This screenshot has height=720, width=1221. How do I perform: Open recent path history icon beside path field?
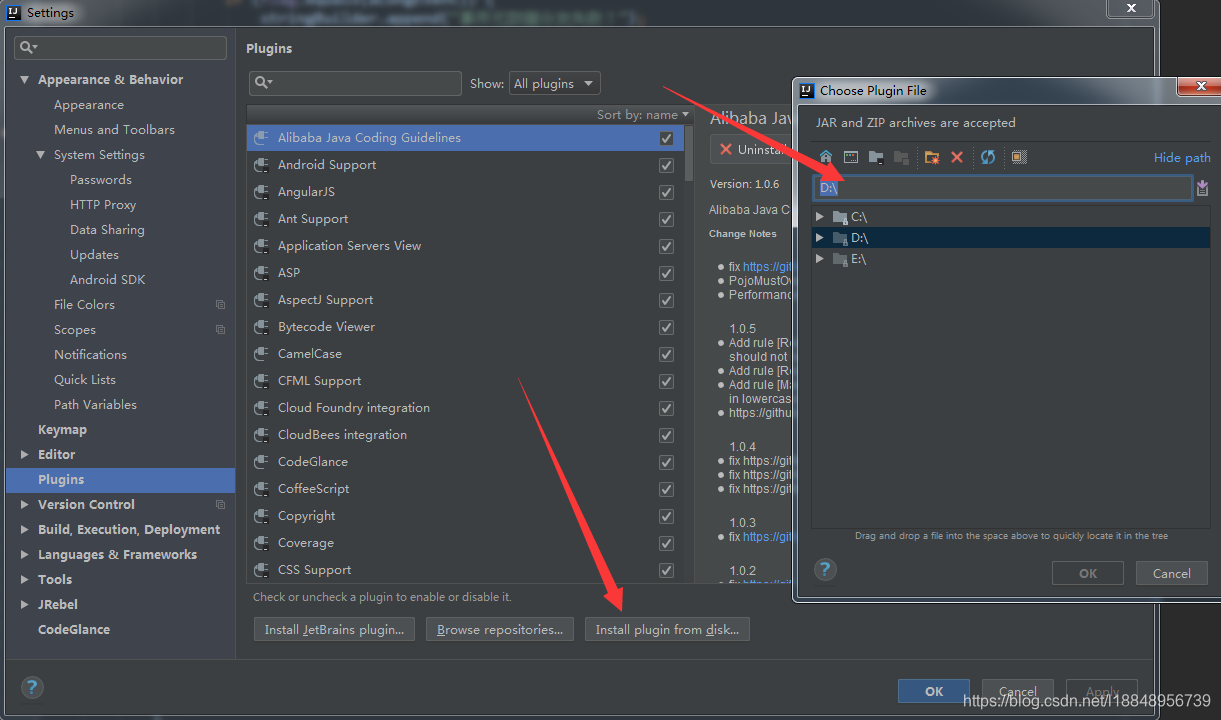click(1203, 188)
